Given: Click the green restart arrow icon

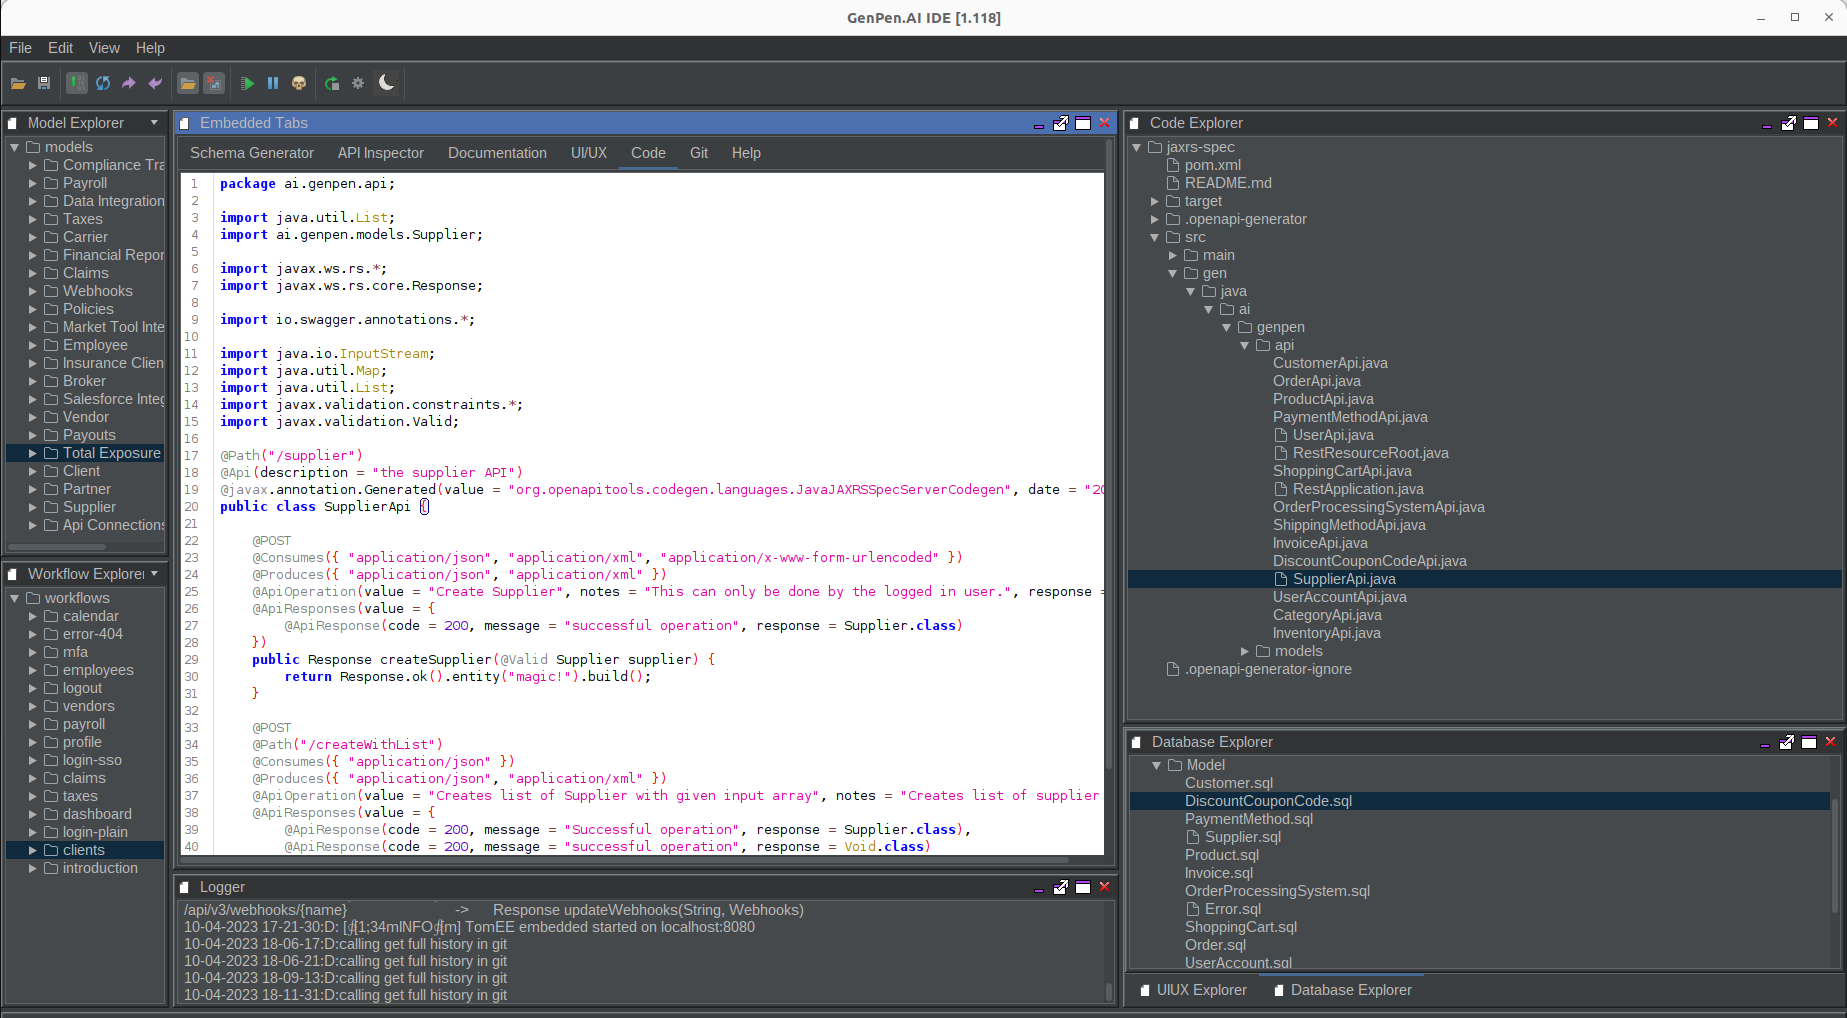Looking at the screenshot, I should (332, 83).
